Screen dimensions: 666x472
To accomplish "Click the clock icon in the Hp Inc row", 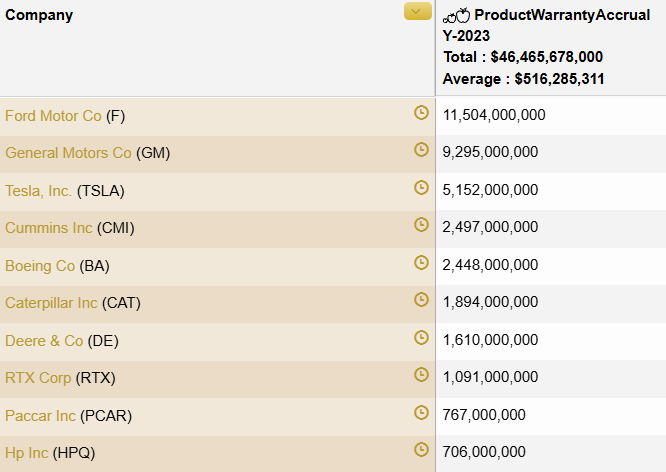I will (x=421, y=450).
